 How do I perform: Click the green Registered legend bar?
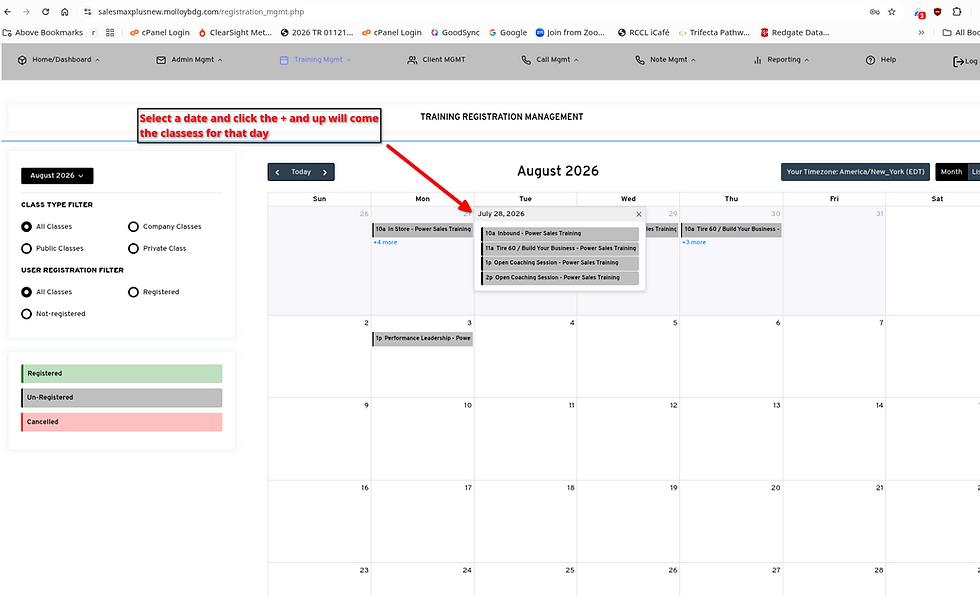point(121,374)
